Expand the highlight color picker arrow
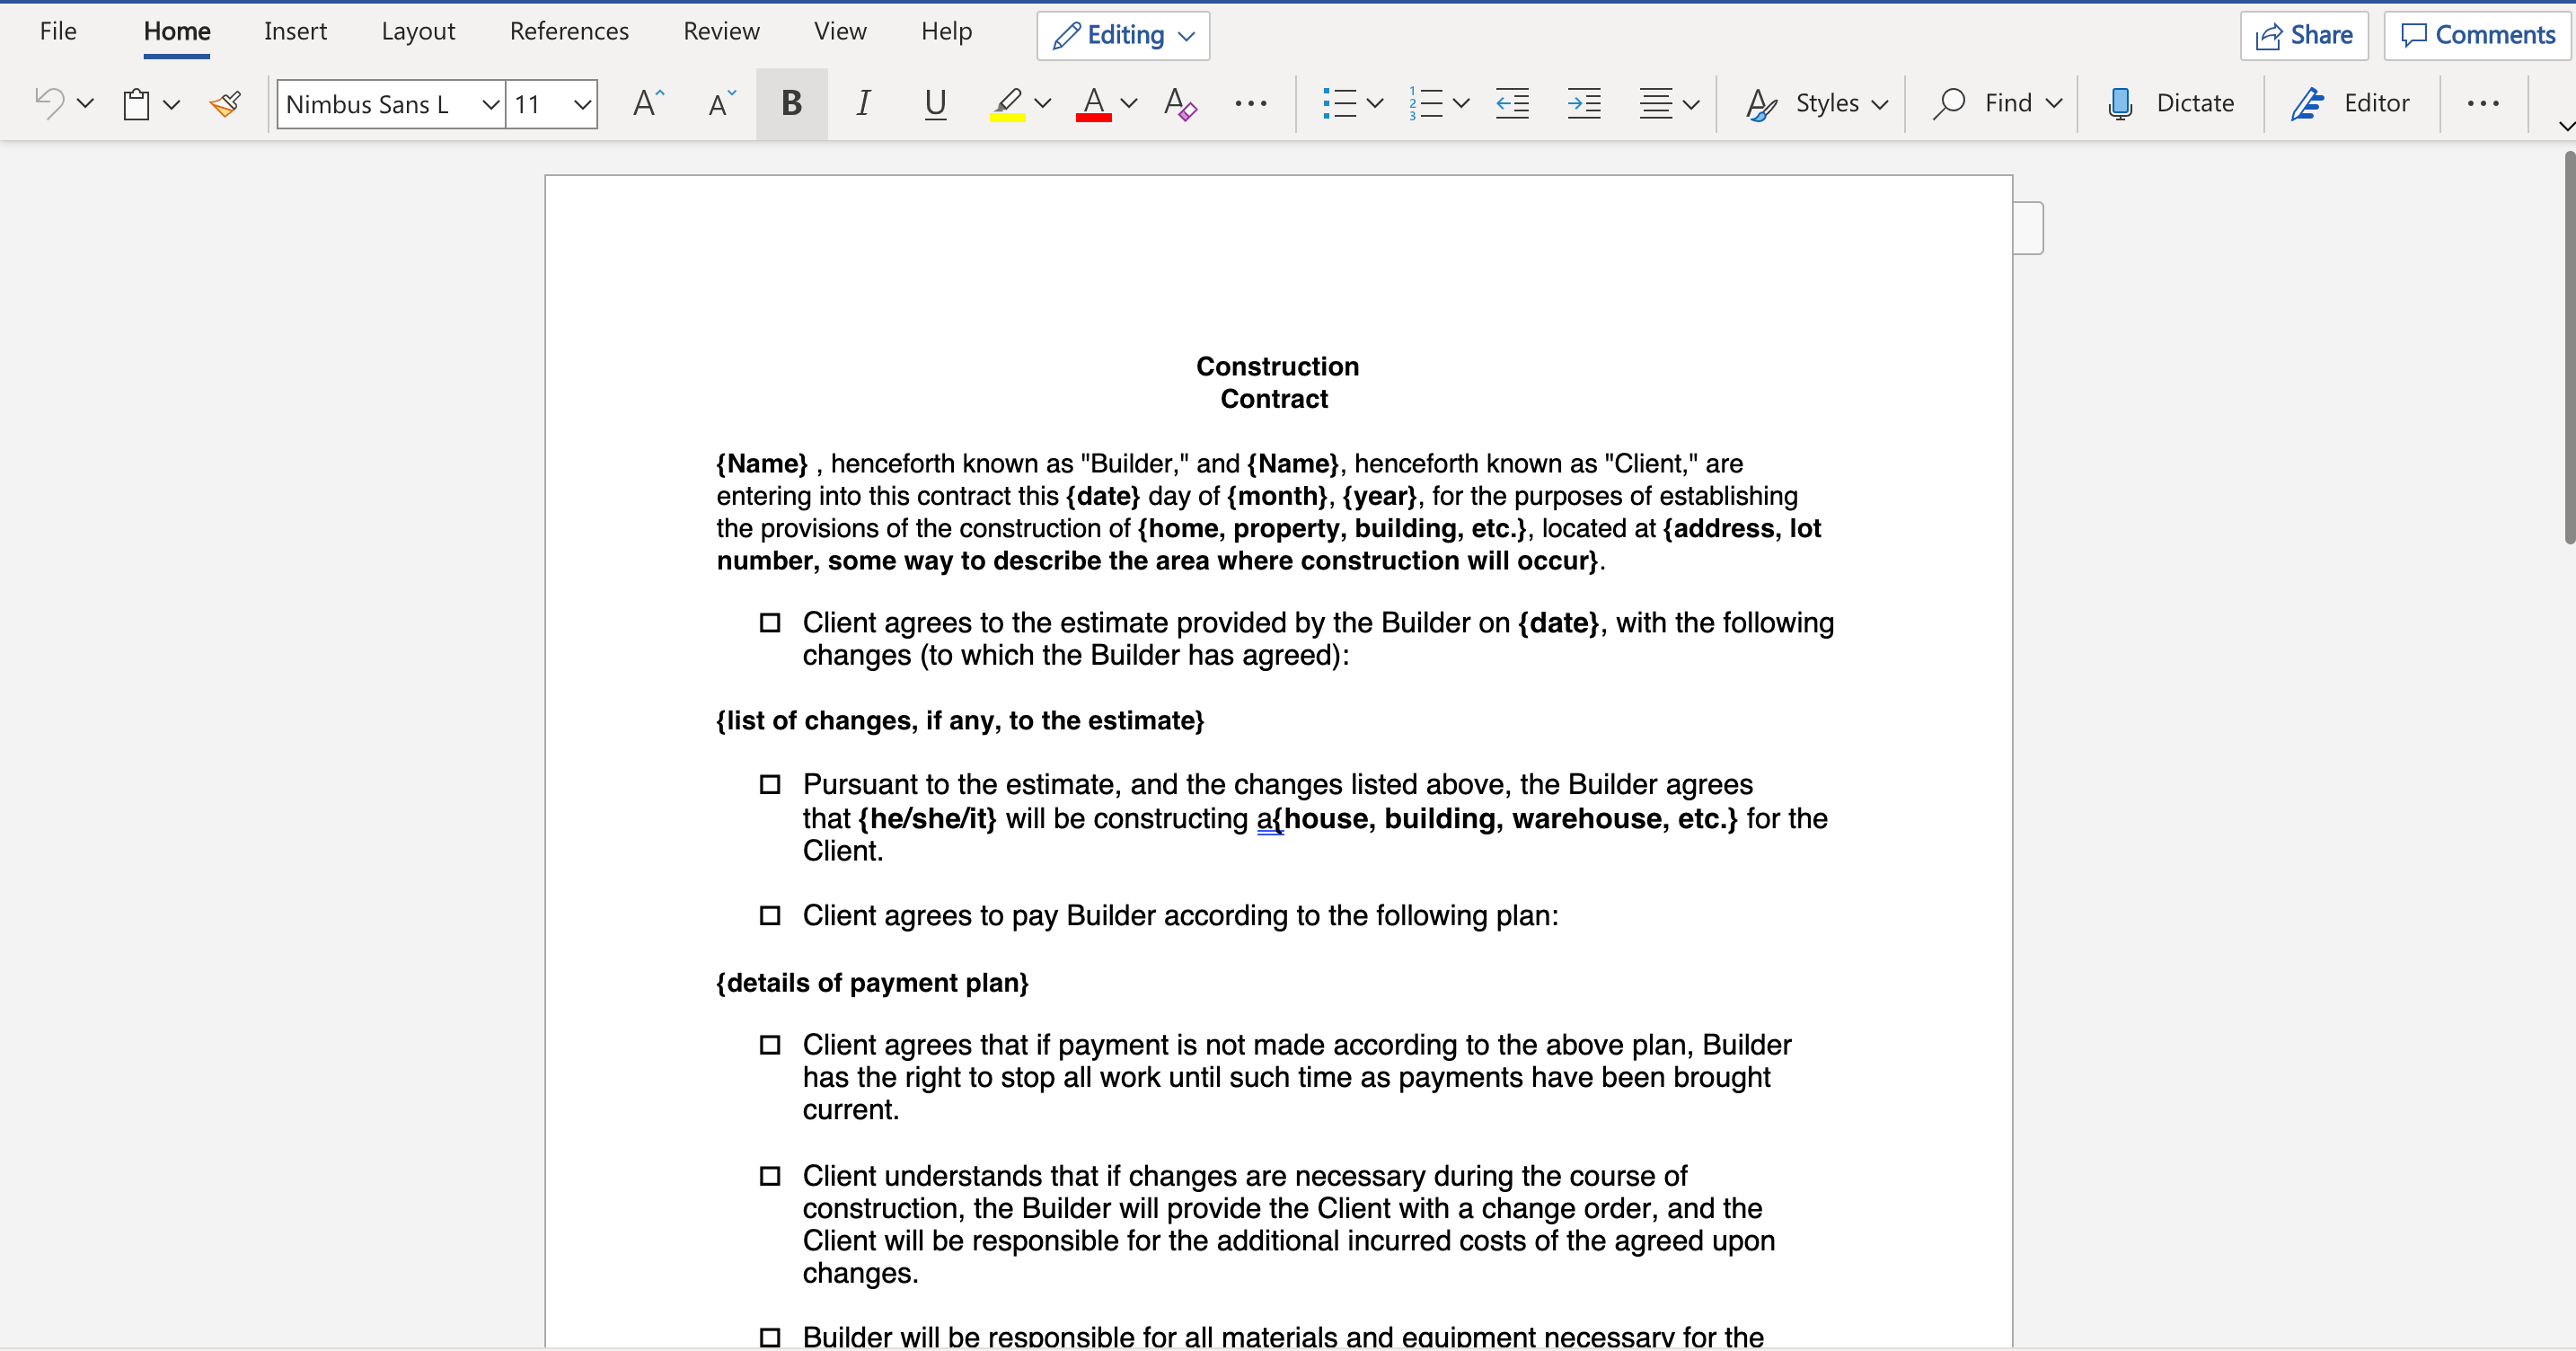The height and width of the screenshot is (1351, 2576). 1043,103
